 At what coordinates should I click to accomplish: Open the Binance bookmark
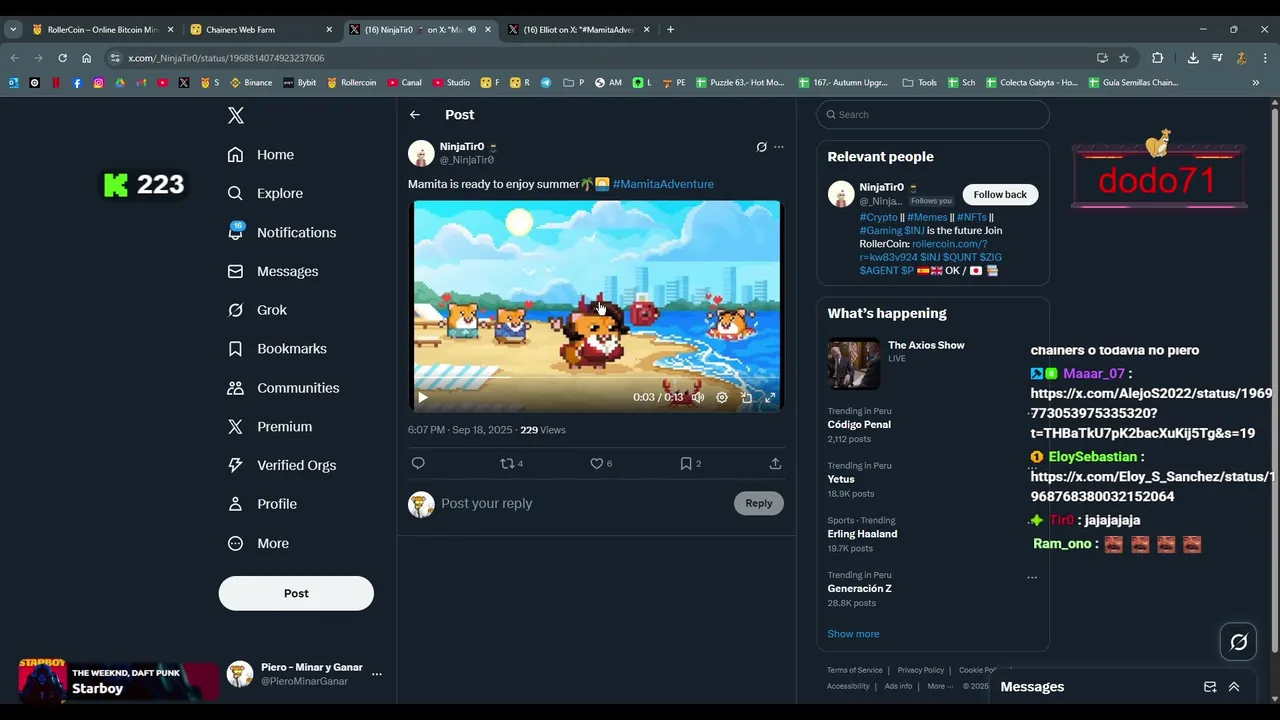click(251, 83)
